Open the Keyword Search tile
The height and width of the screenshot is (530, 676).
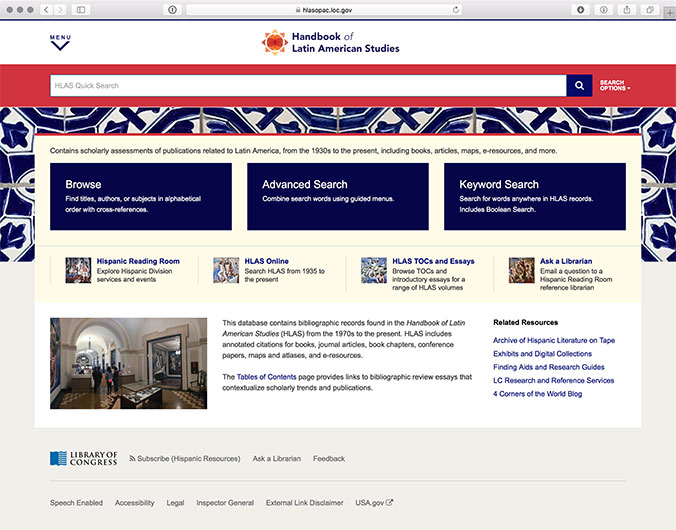535,196
